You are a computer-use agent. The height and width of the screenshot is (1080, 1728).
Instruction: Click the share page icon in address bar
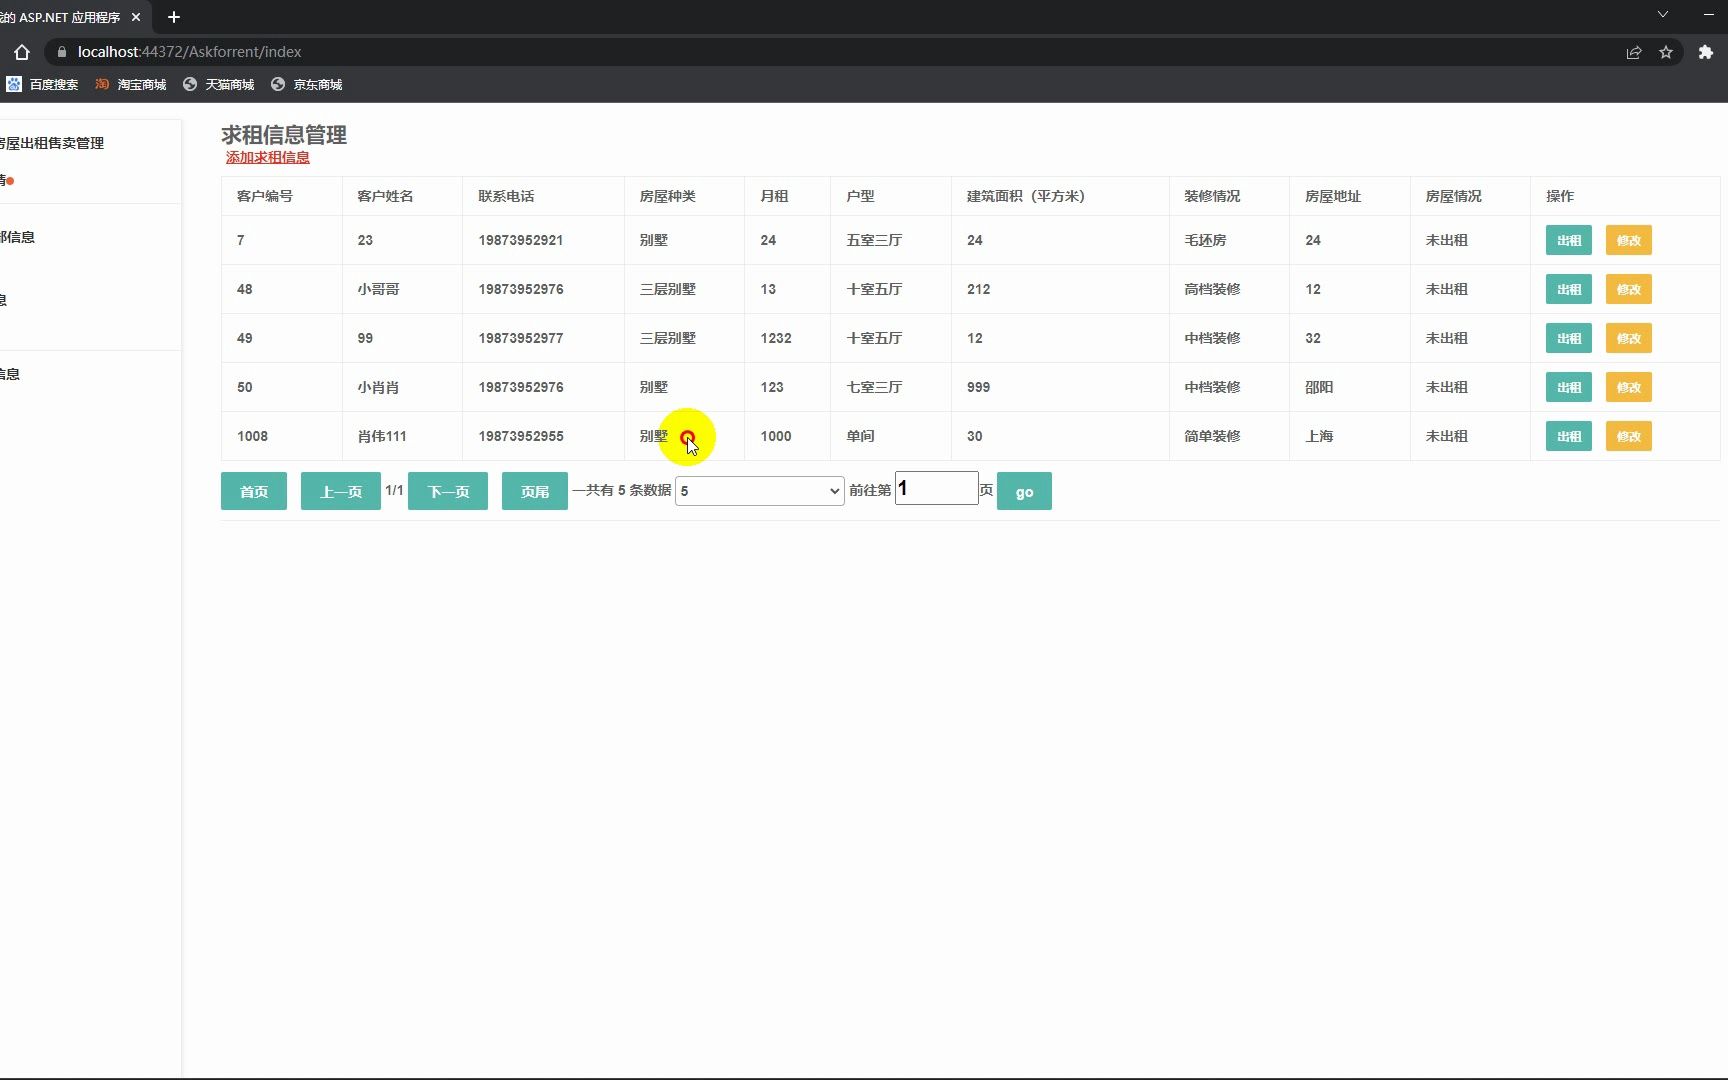click(x=1634, y=52)
